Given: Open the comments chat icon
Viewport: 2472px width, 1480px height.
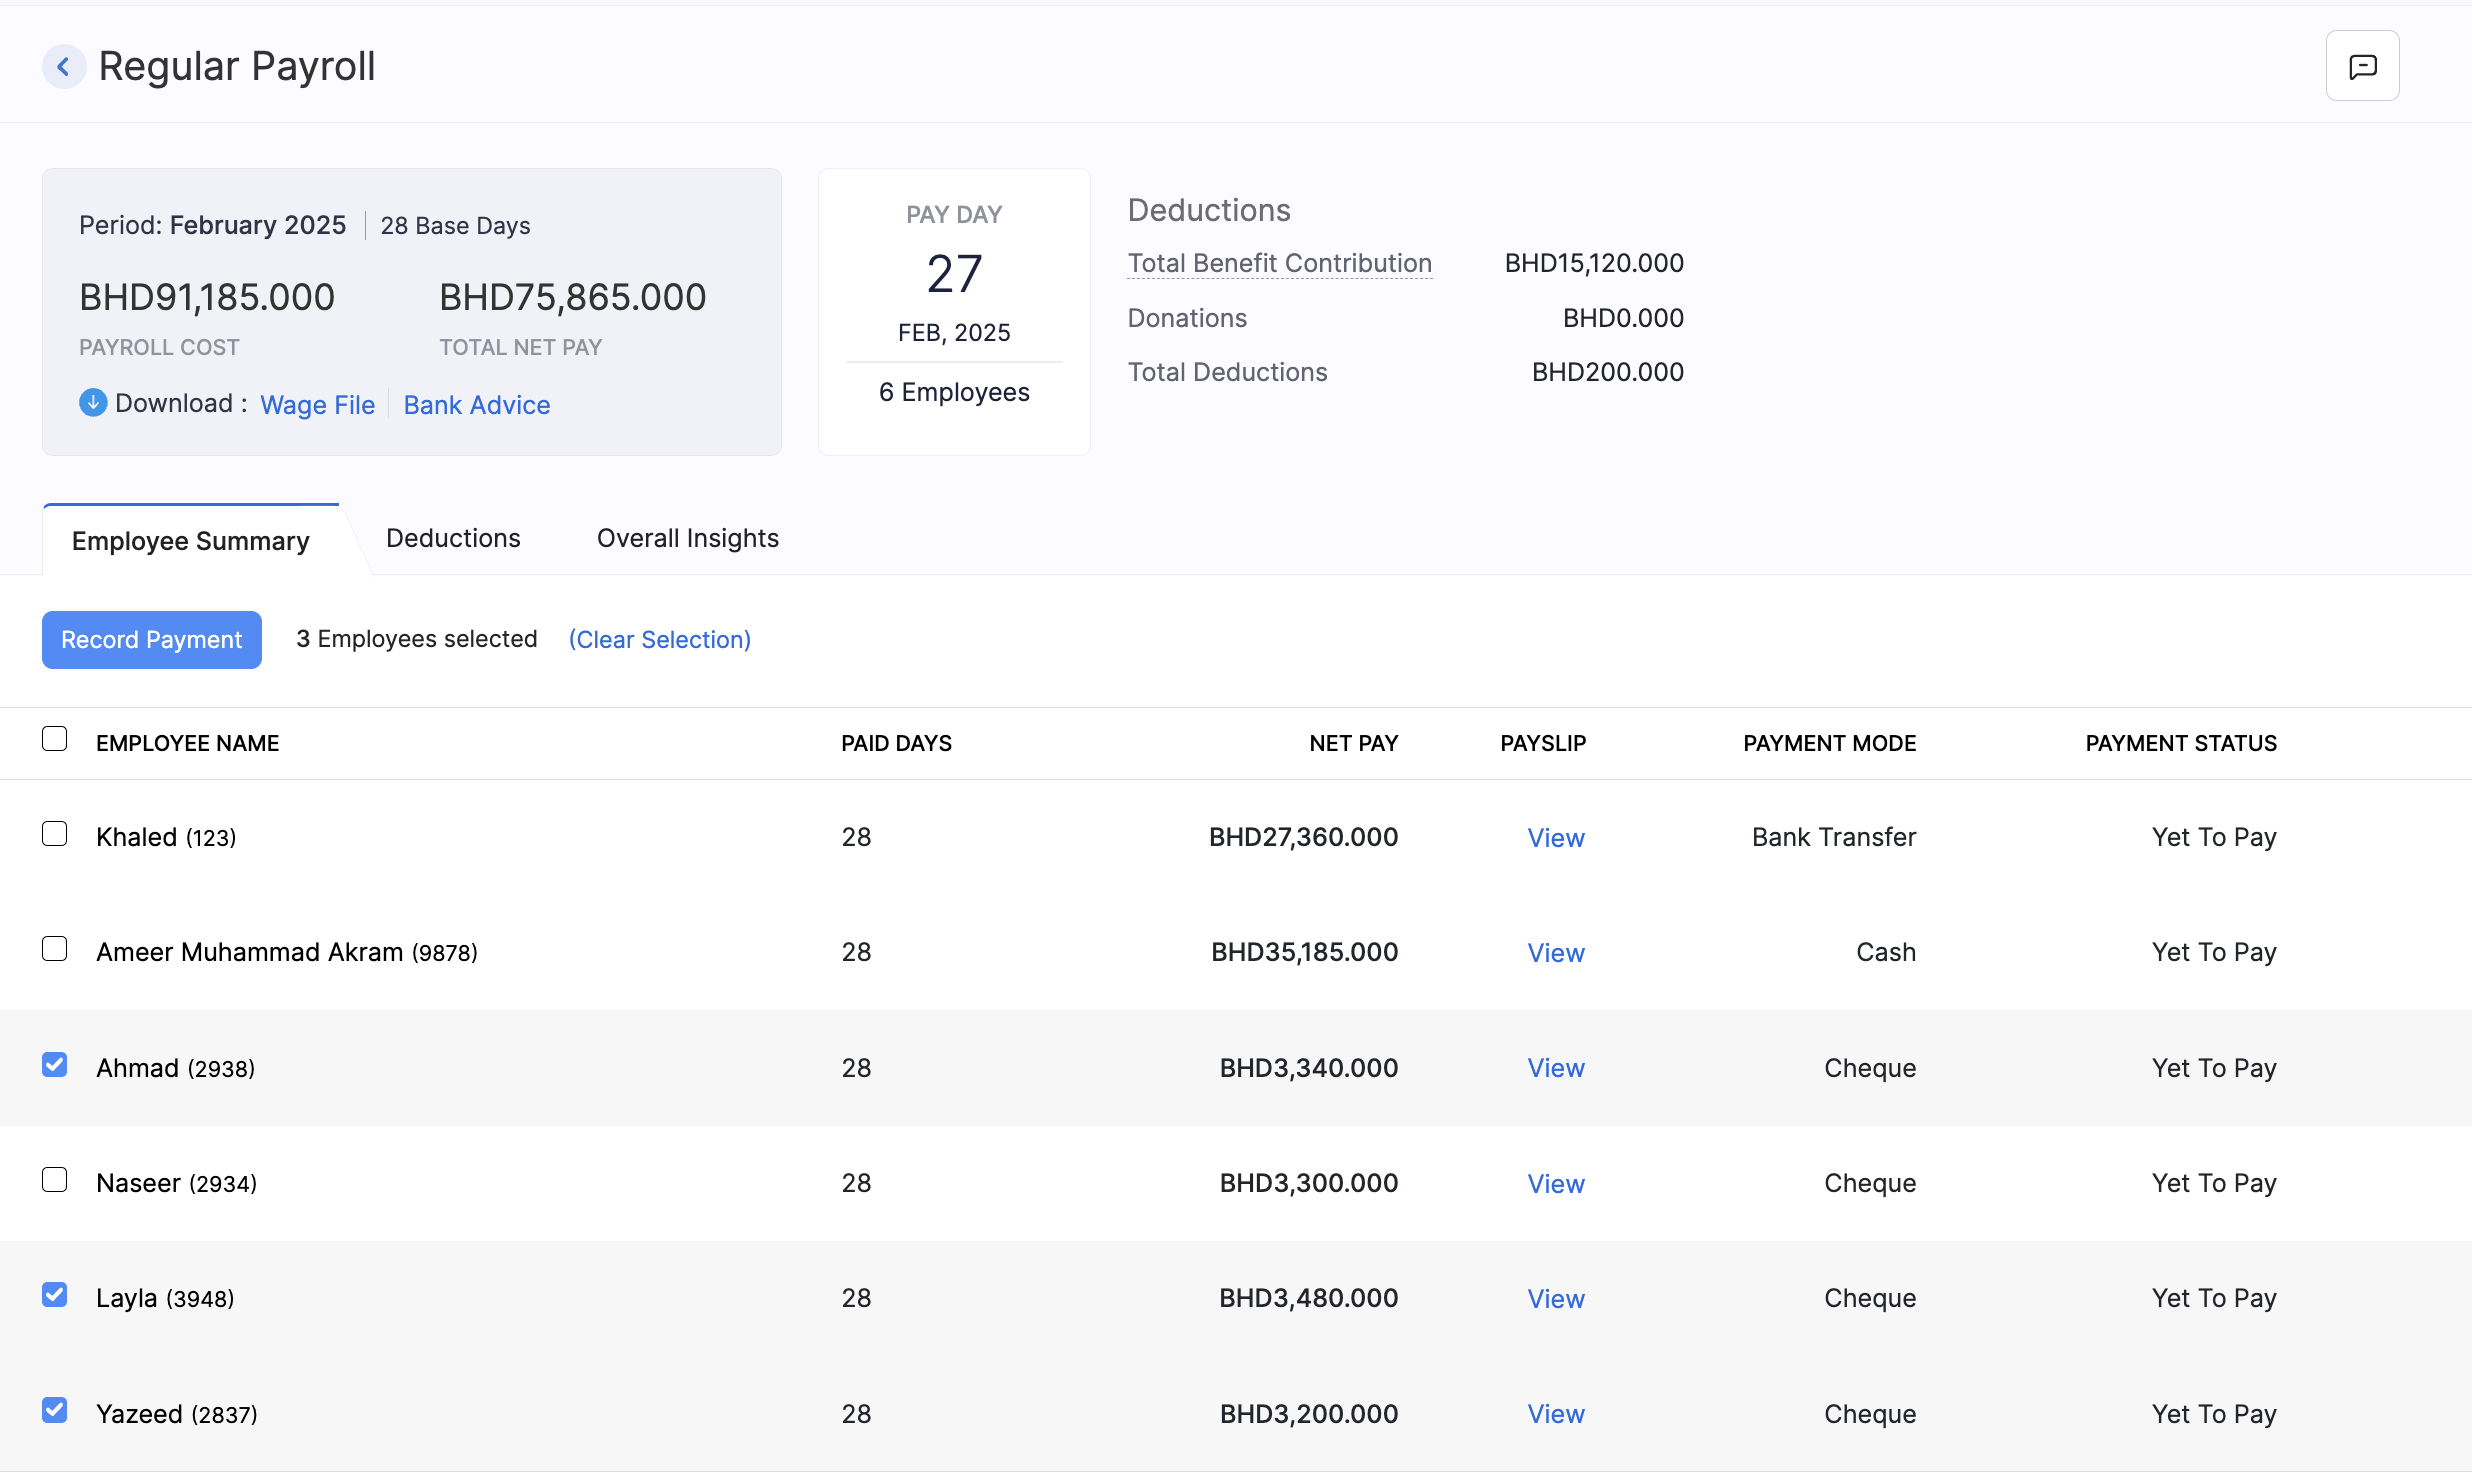Looking at the screenshot, I should coord(2362,66).
